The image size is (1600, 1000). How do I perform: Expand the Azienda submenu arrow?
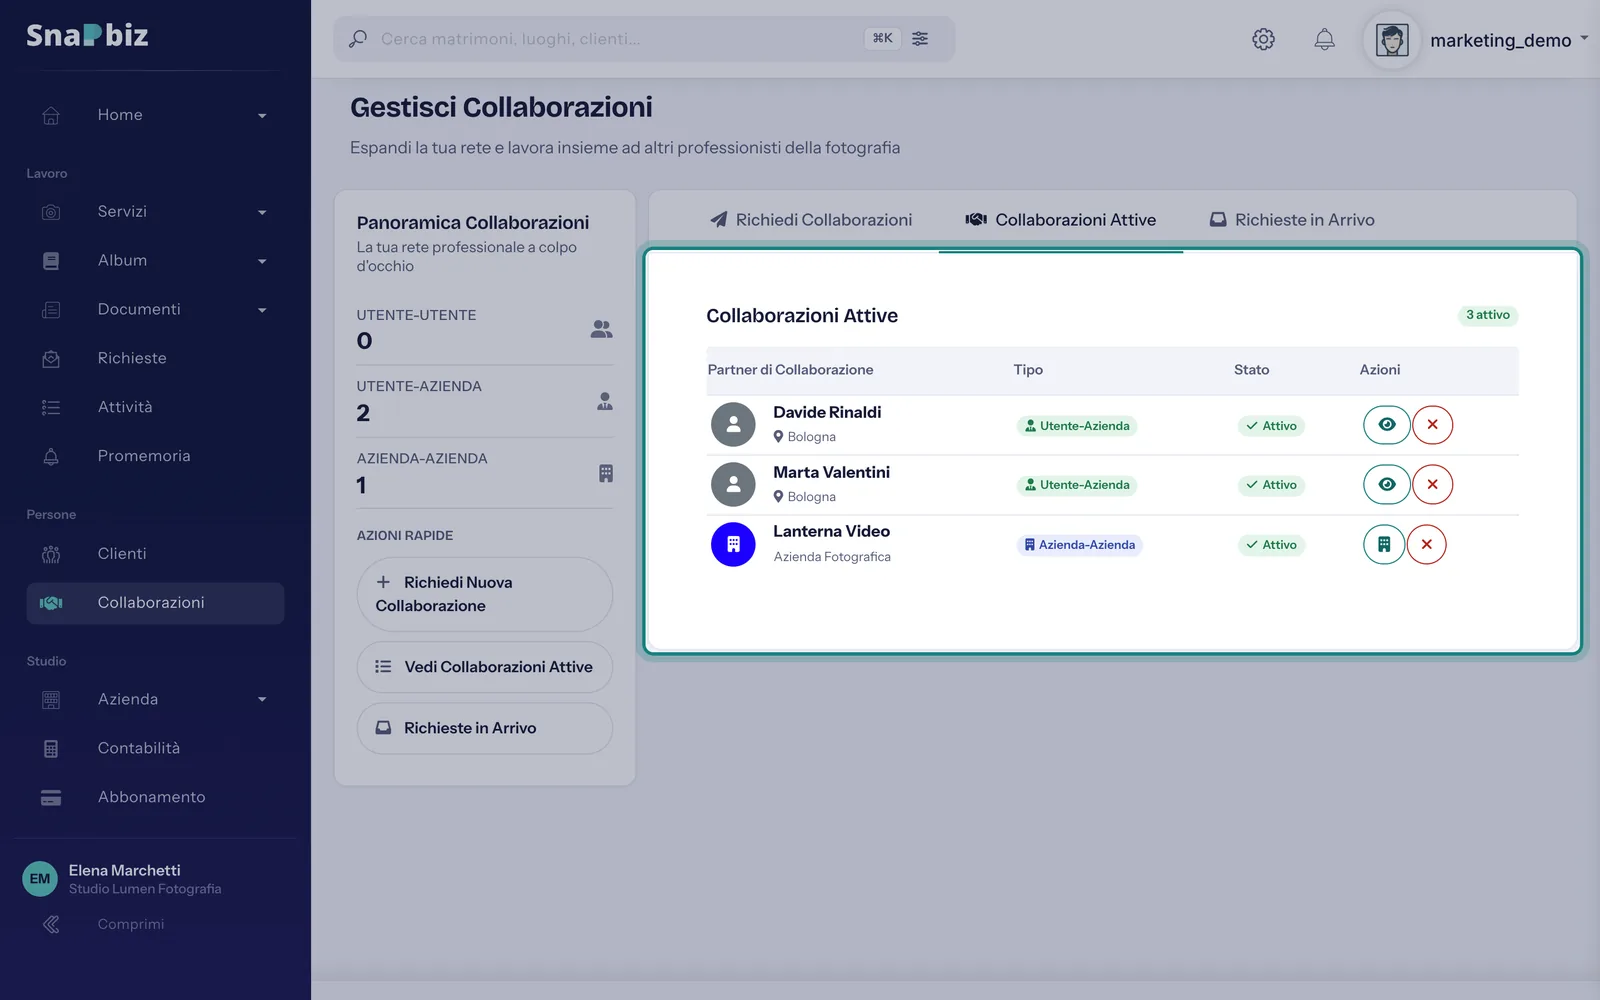(x=262, y=700)
